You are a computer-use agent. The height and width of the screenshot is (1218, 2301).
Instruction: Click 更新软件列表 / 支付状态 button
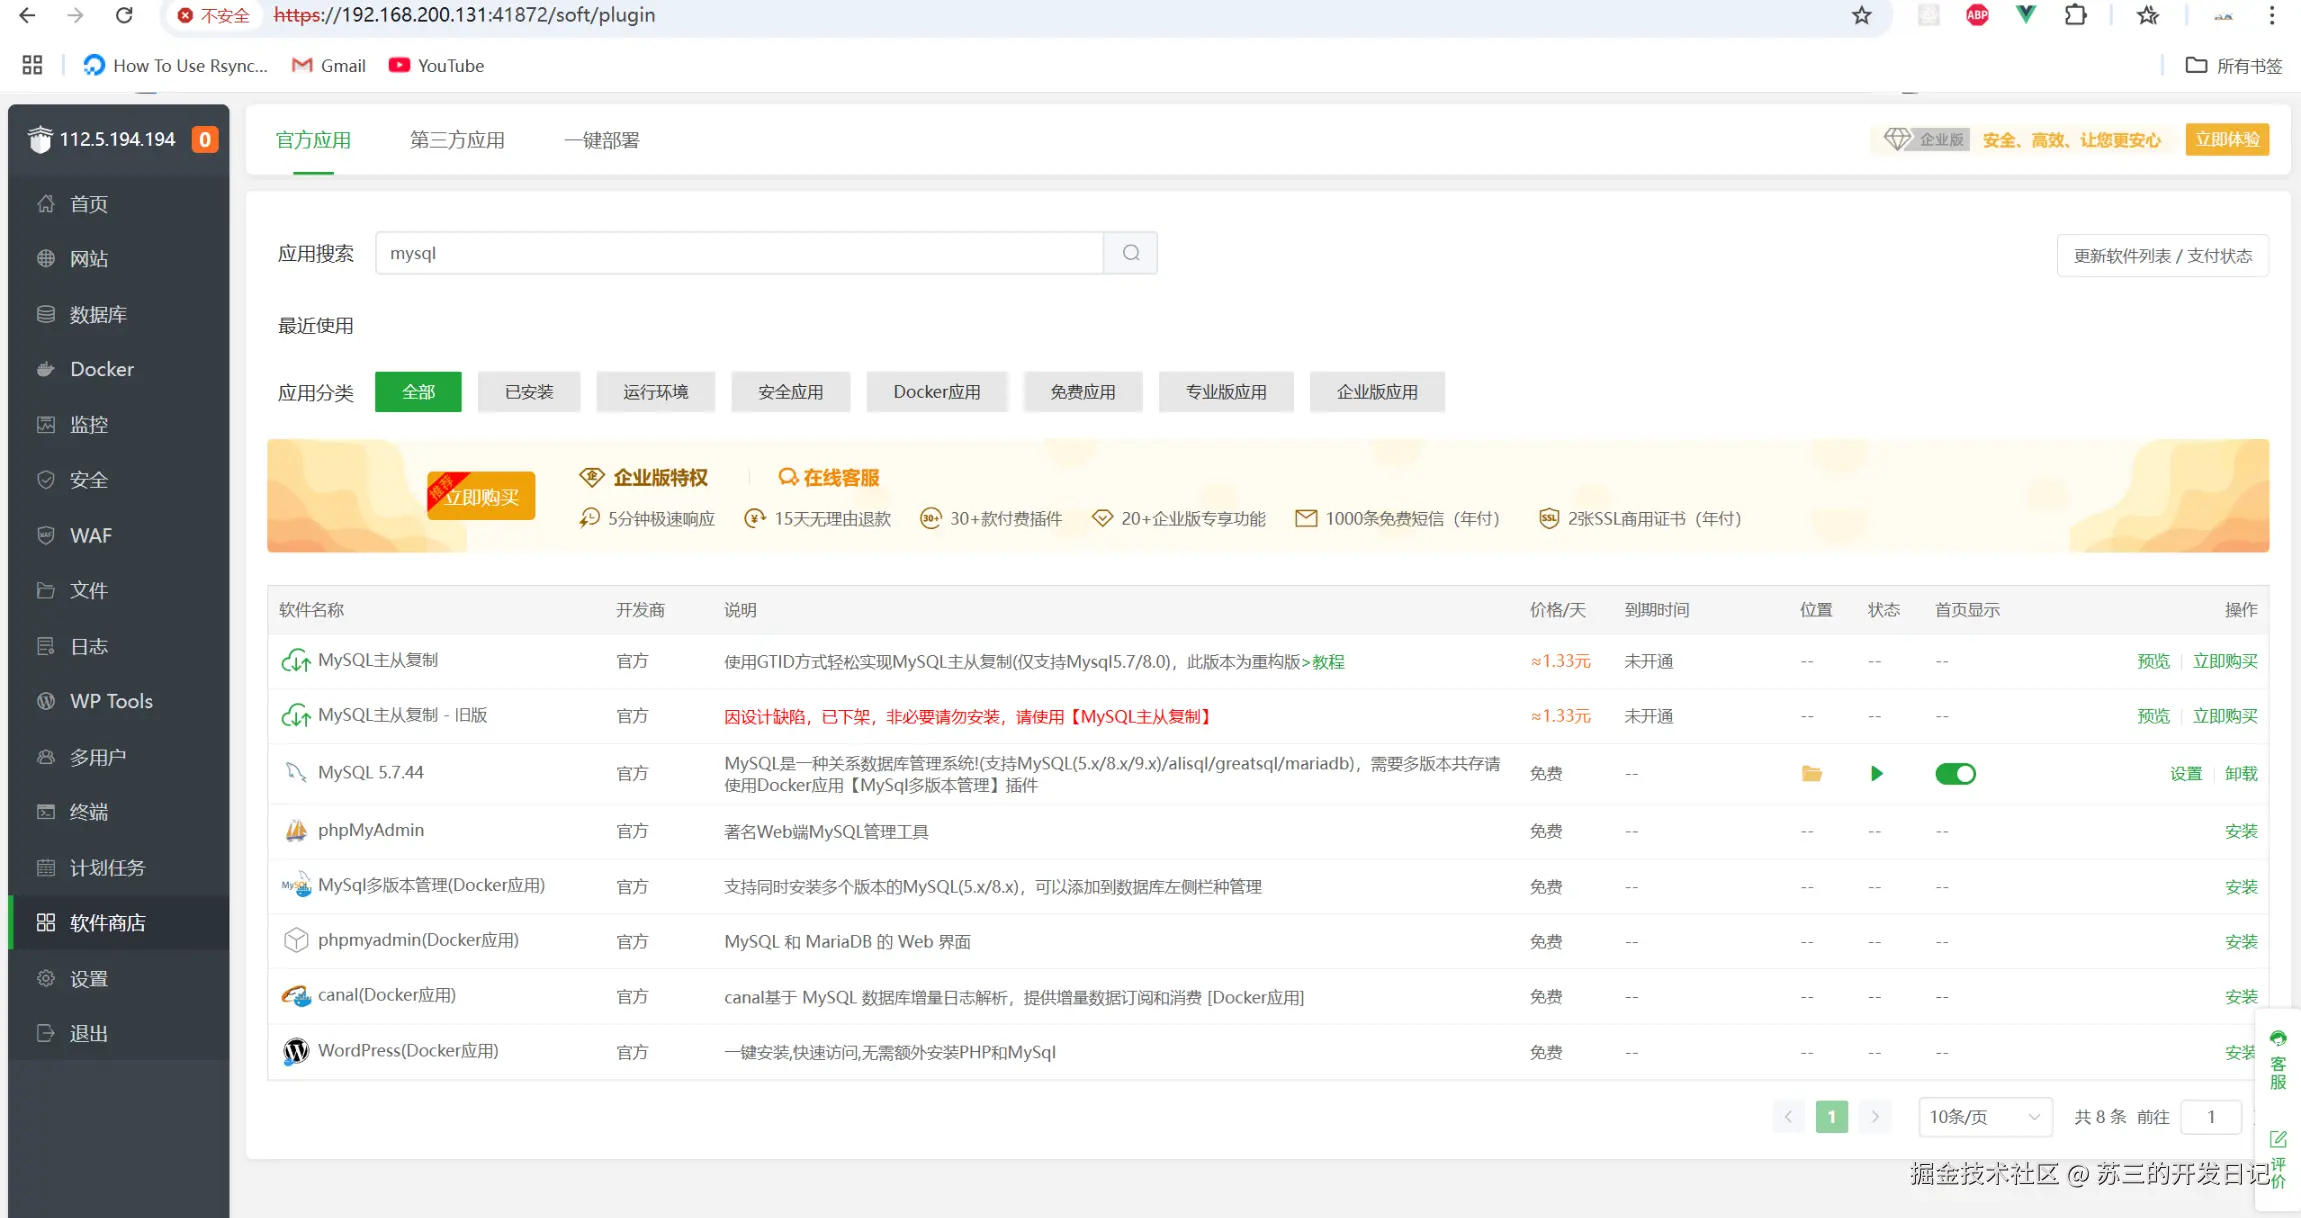pos(2162,256)
